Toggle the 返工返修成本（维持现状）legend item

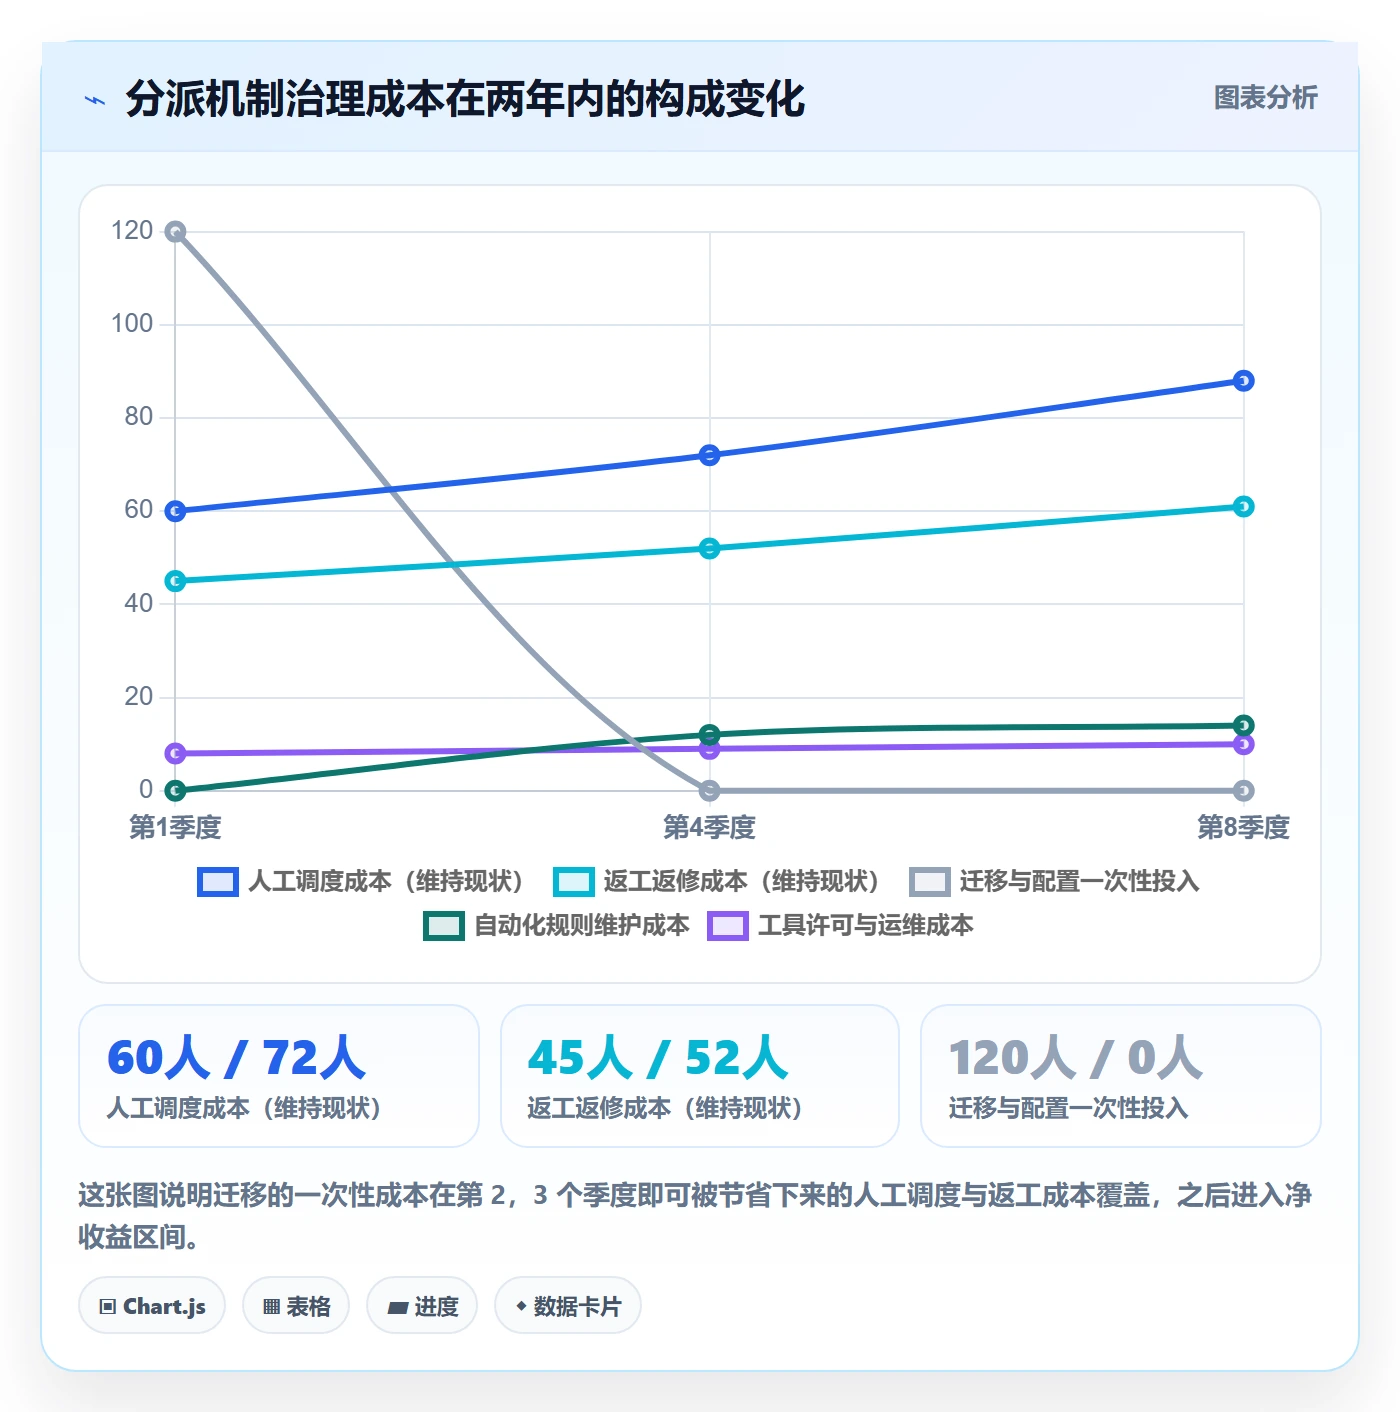(717, 882)
